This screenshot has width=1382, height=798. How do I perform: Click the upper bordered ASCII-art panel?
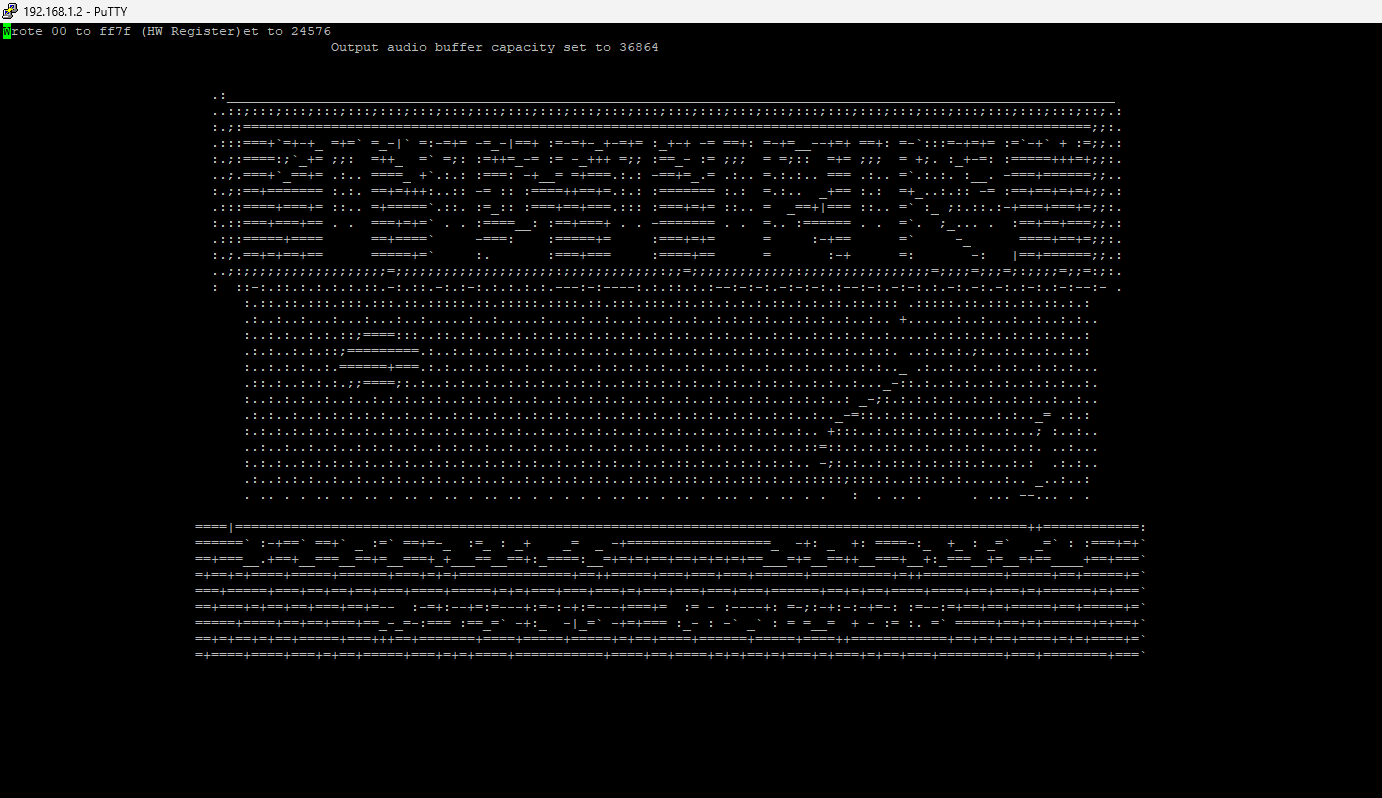[x=666, y=190]
